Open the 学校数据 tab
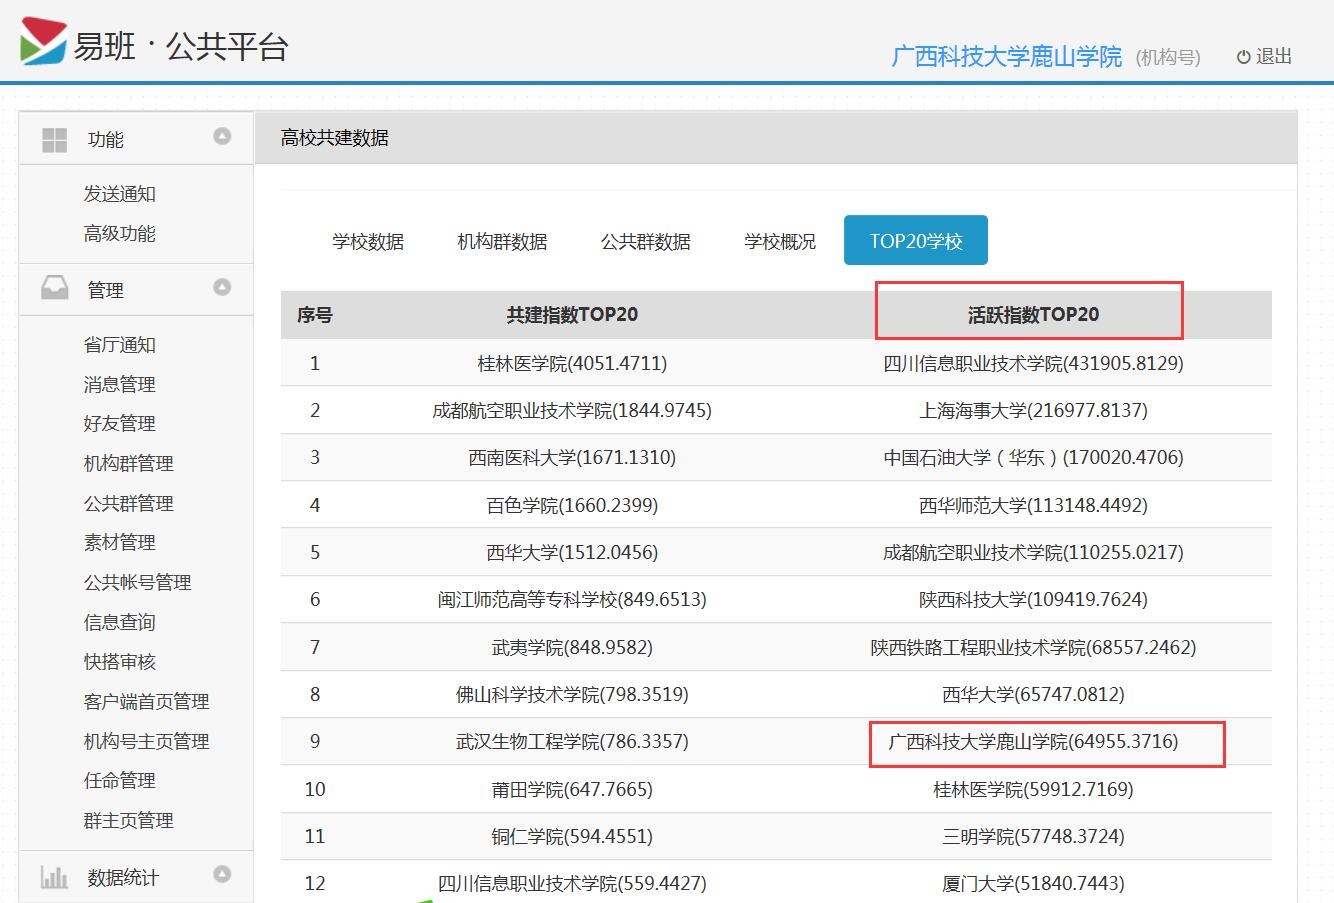Viewport: 1334px width, 903px height. coord(368,241)
